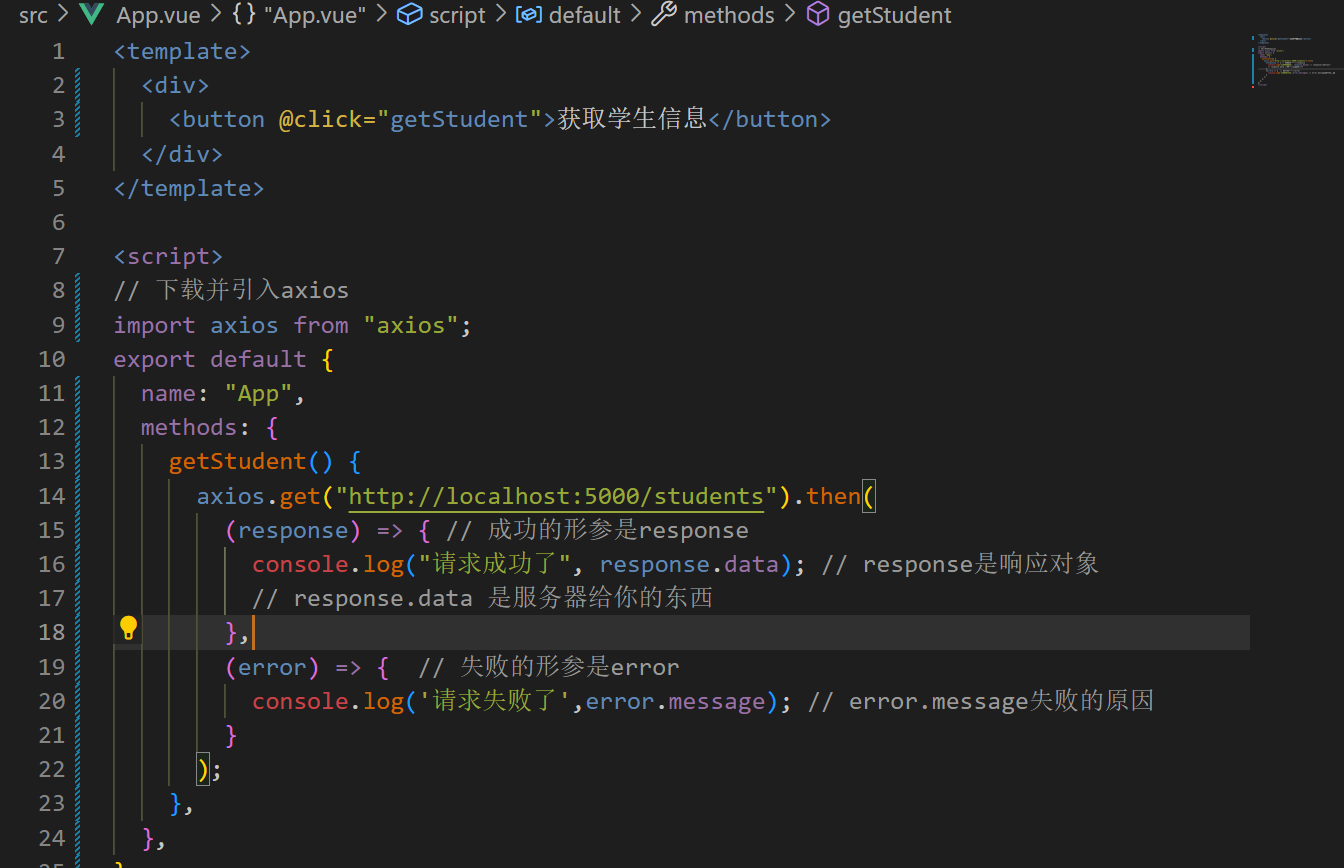Viewport: 1344px width, 868px height.
Task: Click the symbol icon before default breadcrumb
Action: tap(529, 15)
